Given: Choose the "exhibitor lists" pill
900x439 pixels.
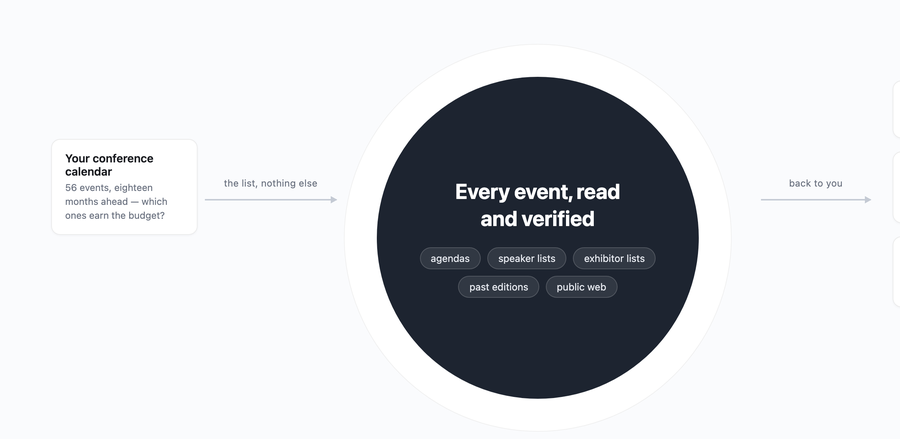Looking at the screenshot, I should [x=614, y=258].
